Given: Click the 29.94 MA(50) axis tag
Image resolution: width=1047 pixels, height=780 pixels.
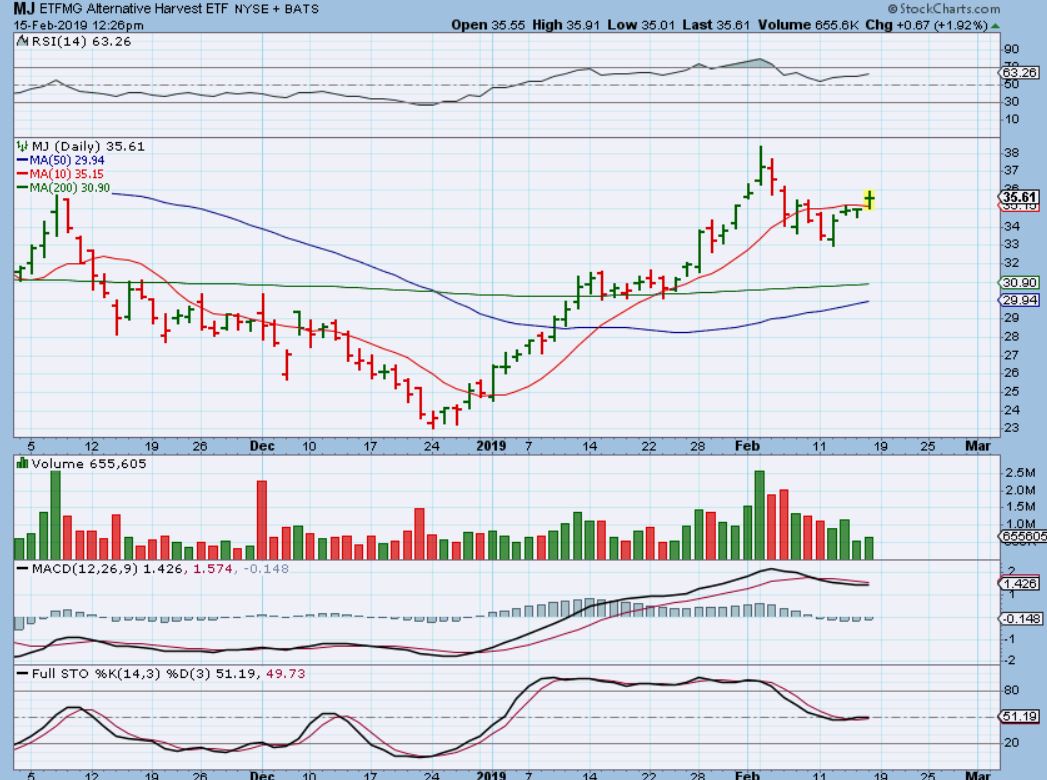Looking at the screenshot, I should pyautogui.click(x=1019, y=301).
